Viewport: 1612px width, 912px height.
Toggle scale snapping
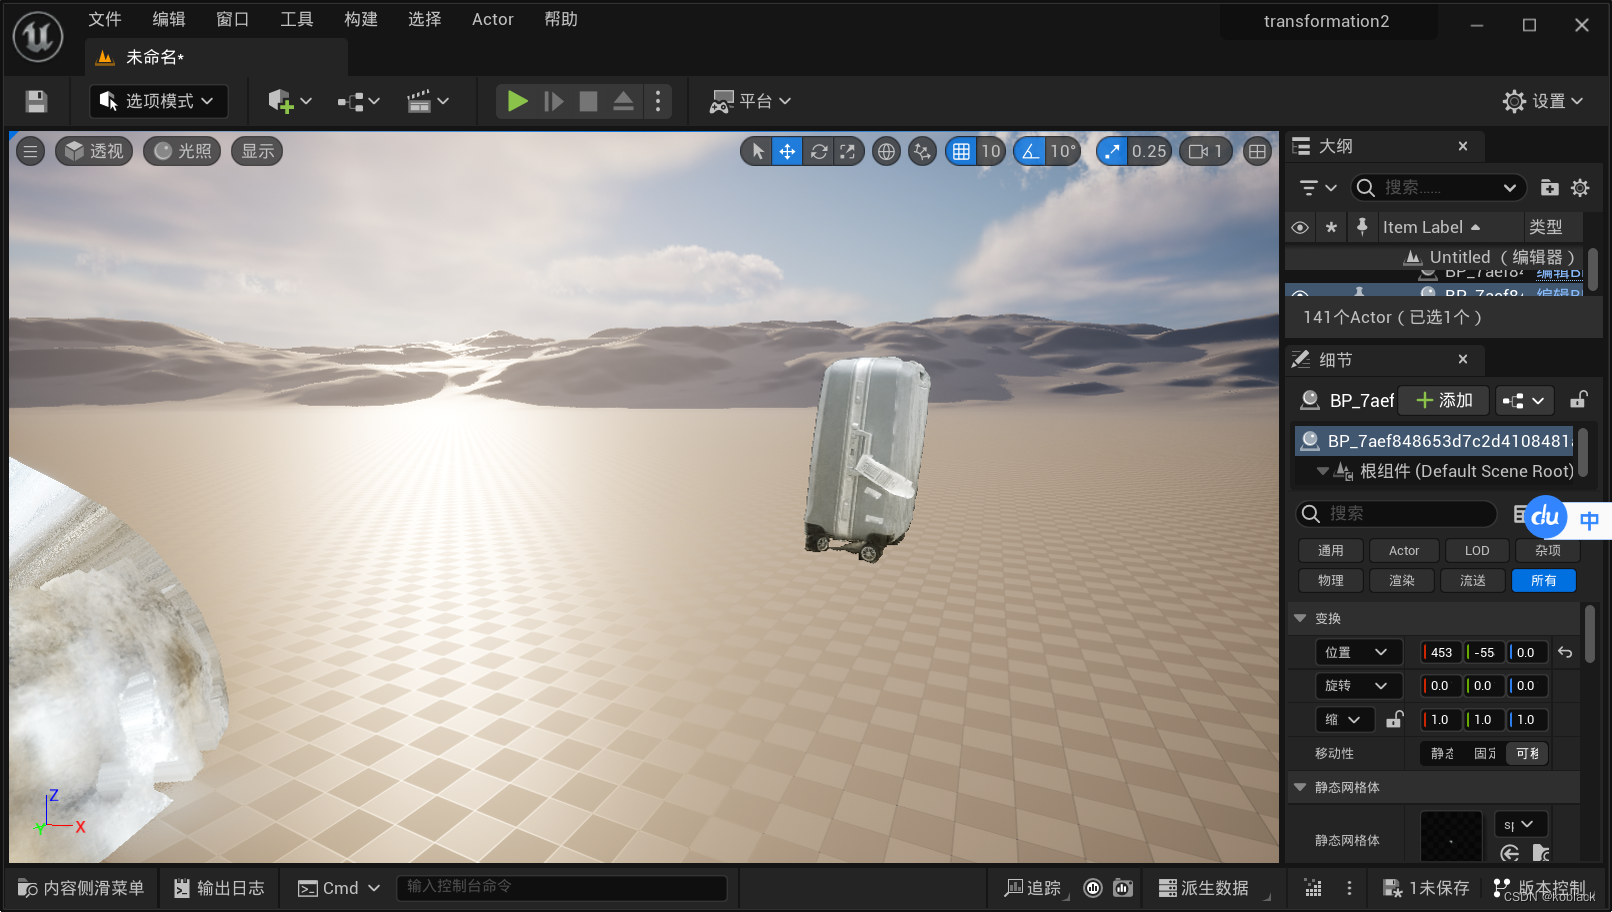[1112, 151]
